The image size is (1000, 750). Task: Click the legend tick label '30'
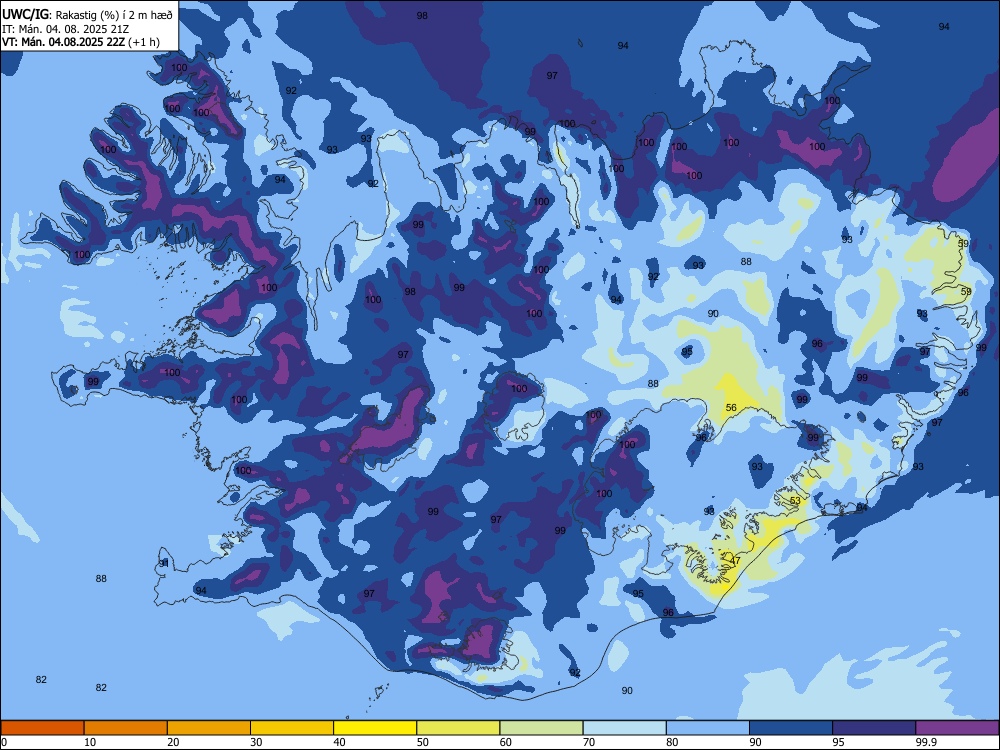[256, 742]
